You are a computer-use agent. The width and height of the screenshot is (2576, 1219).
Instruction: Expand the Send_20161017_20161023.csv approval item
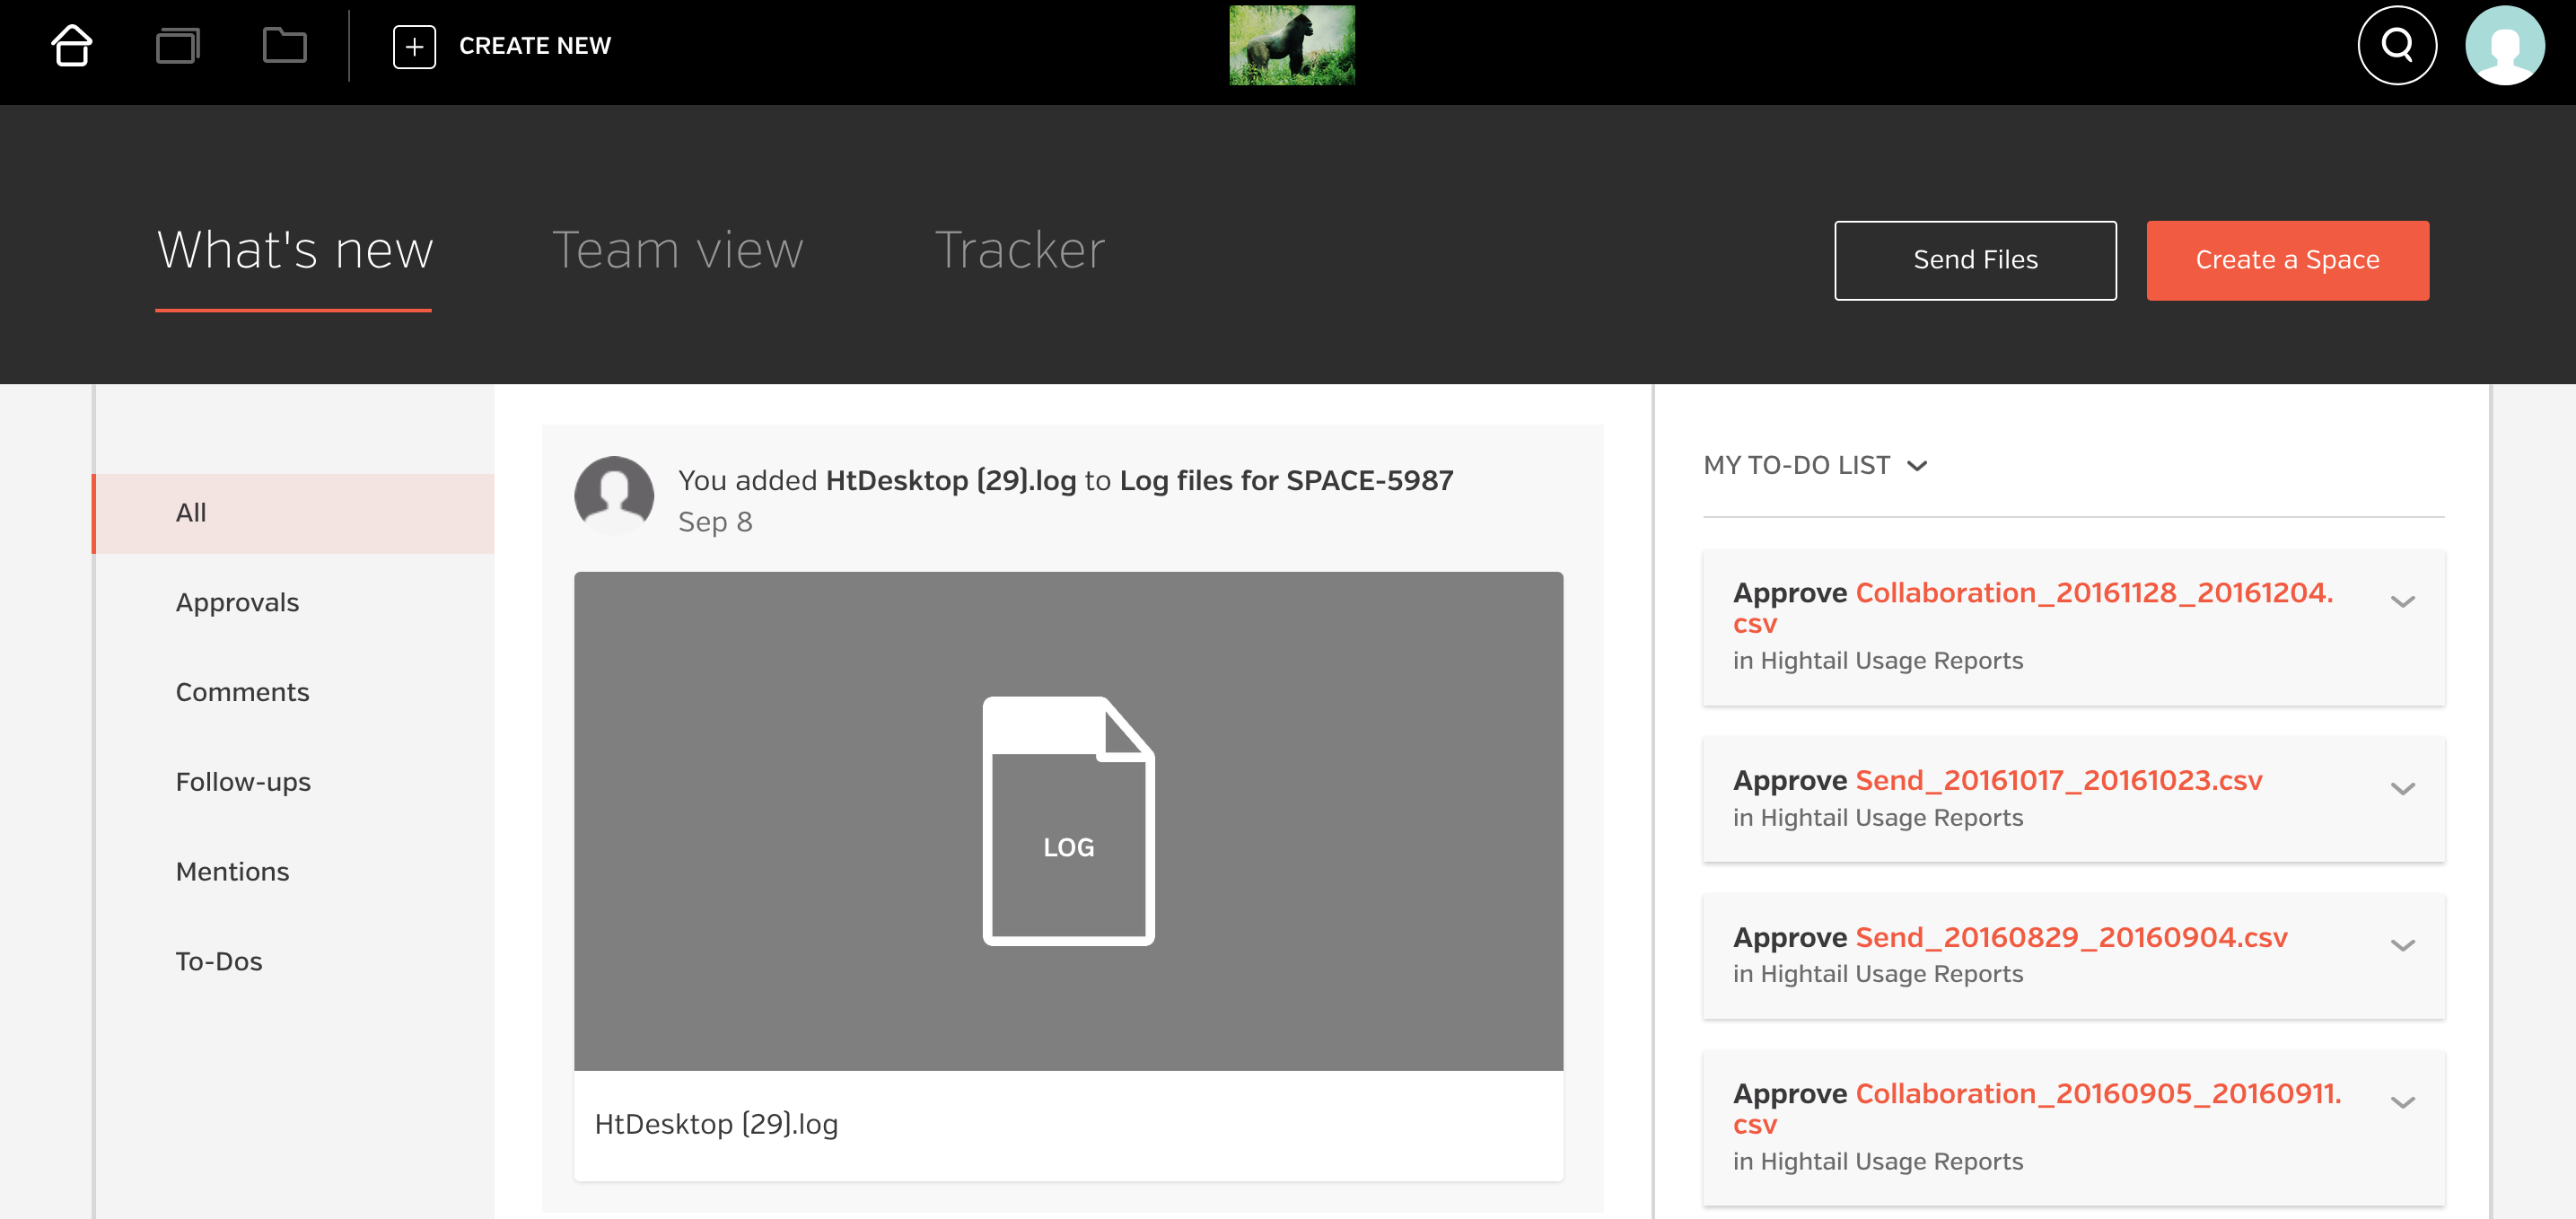[2404, 787]
